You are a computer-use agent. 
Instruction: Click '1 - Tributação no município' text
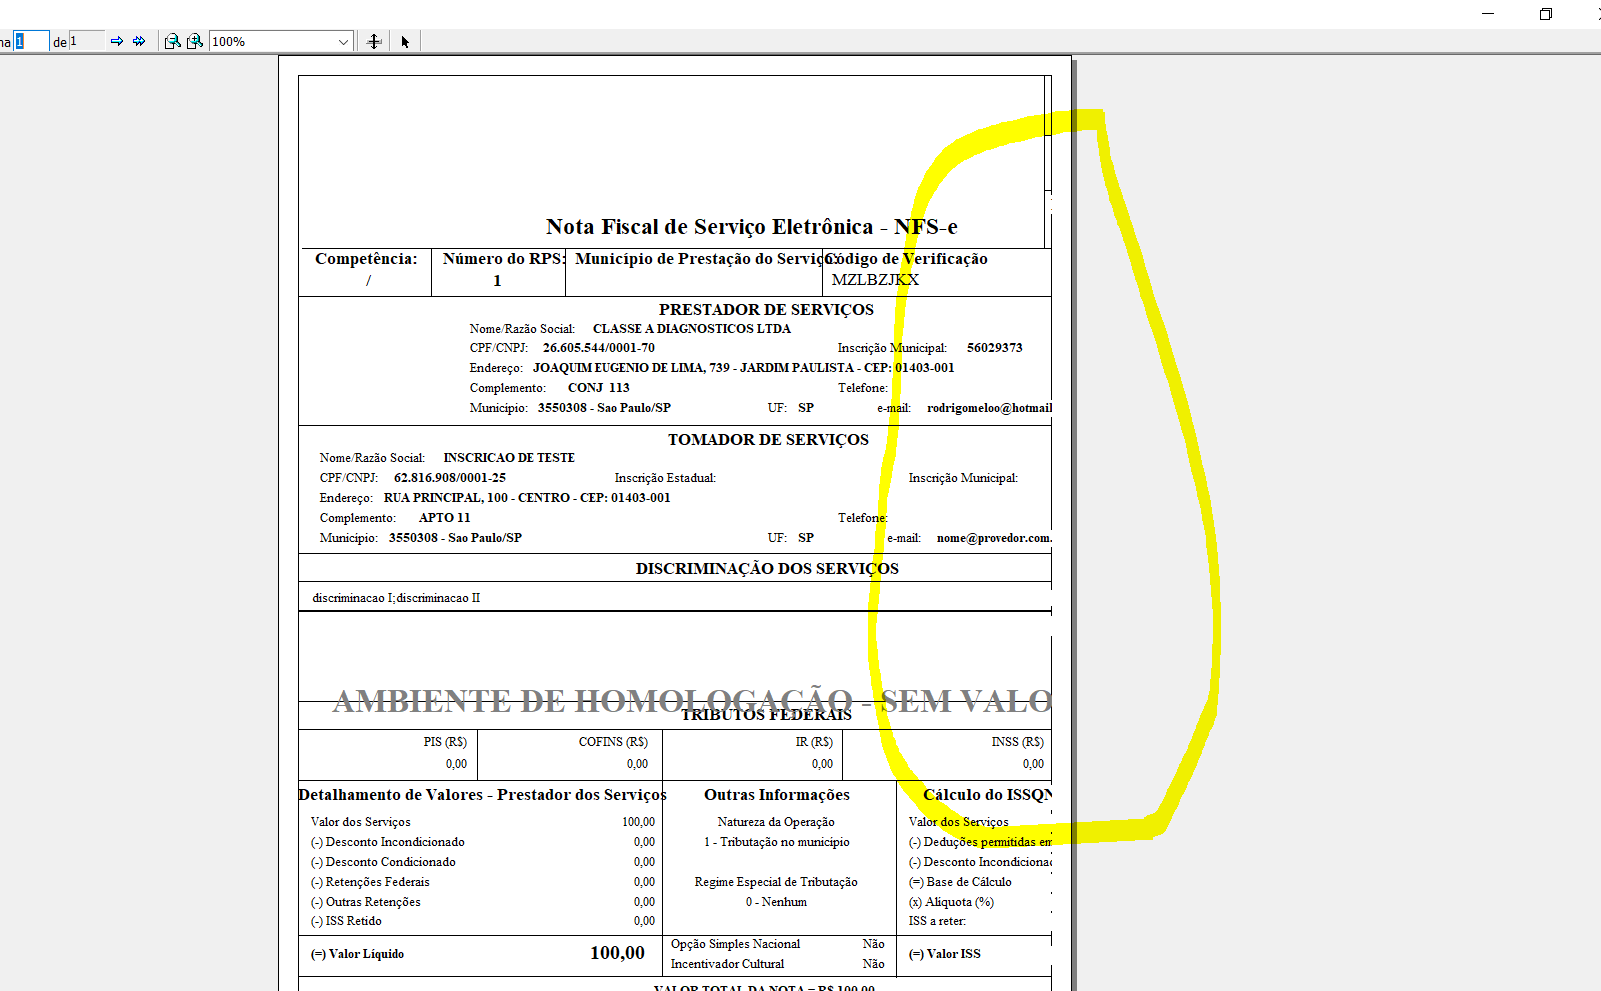coord(777,842)
